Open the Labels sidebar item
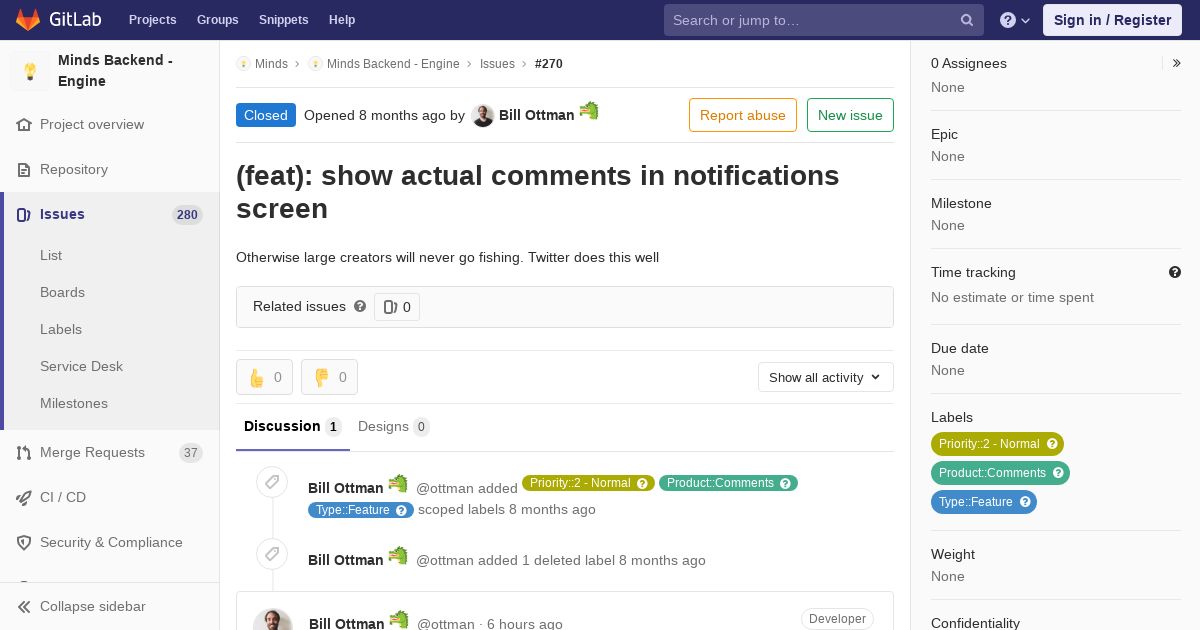 61,330
